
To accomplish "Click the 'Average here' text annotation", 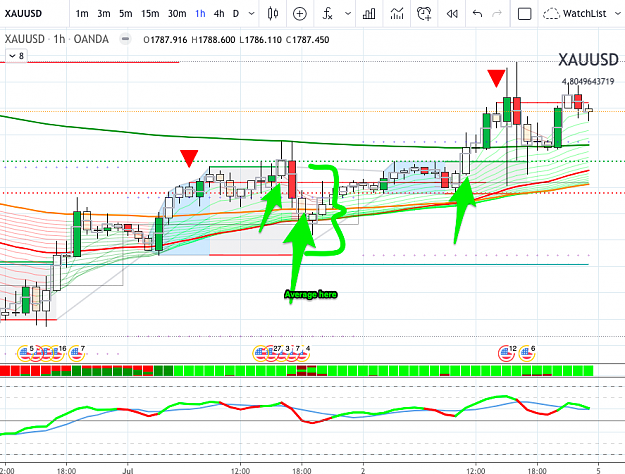I will [x=311, y=295].
